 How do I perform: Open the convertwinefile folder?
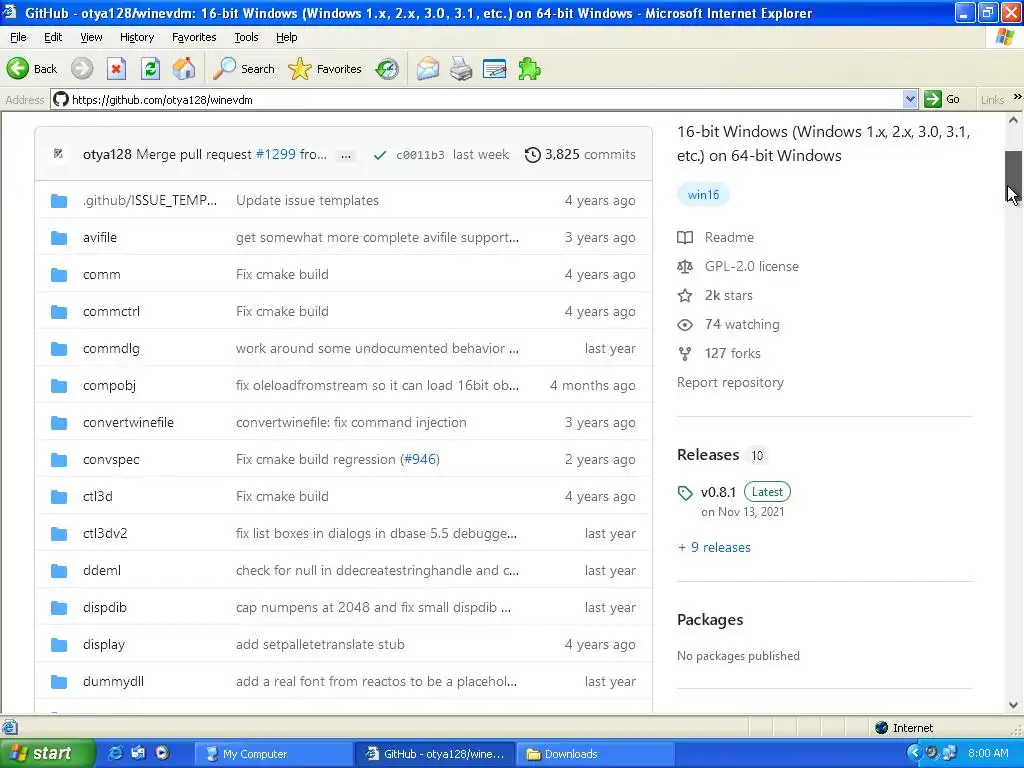coord(128,423)
